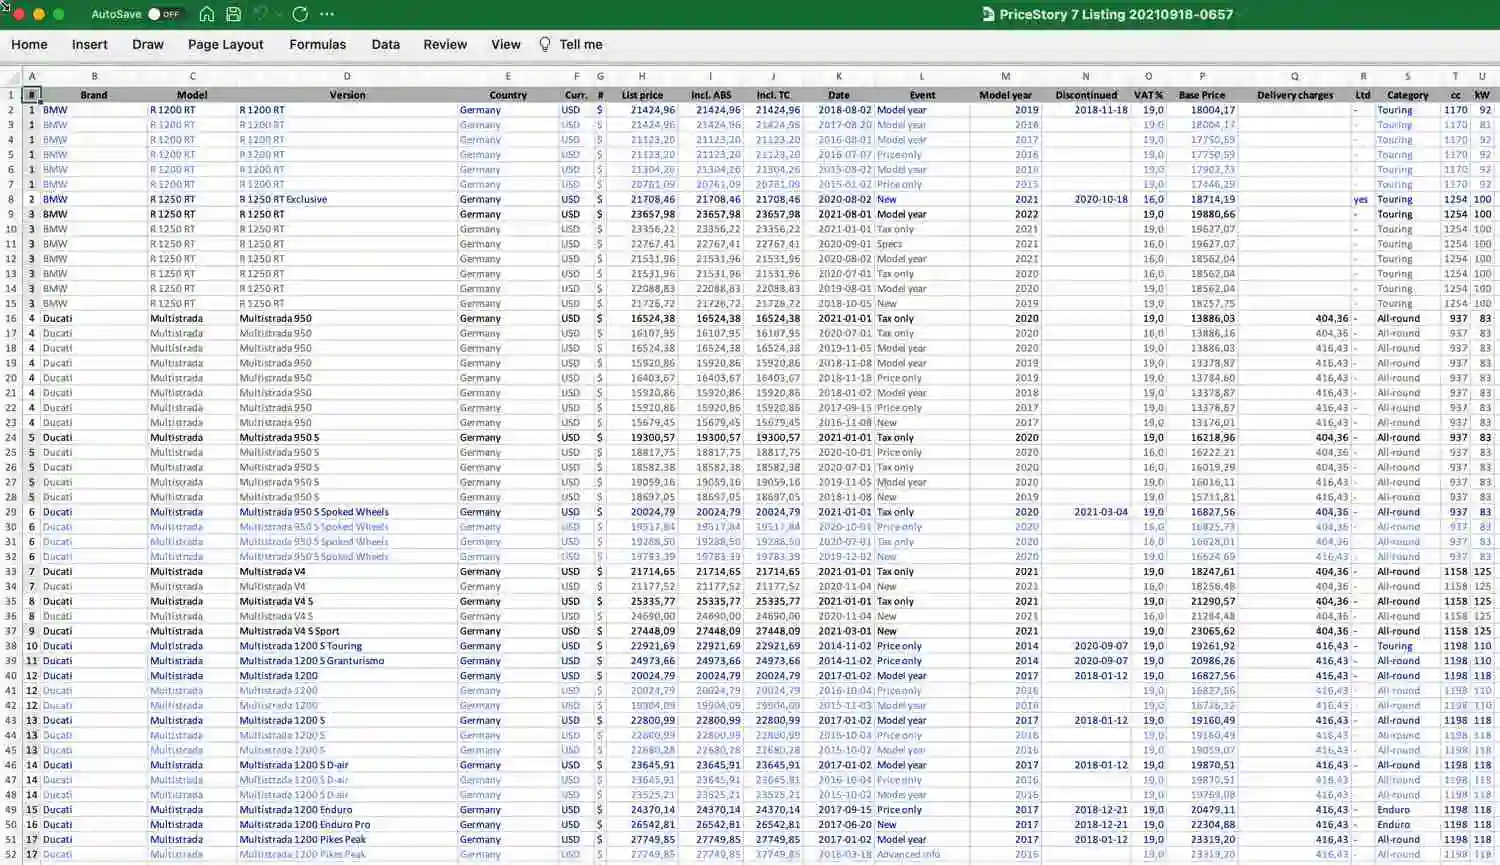Screen dimensions: 1500x865
Task: Select the Multistrada 1200 S Touring cell
Action: coord(347,646)
